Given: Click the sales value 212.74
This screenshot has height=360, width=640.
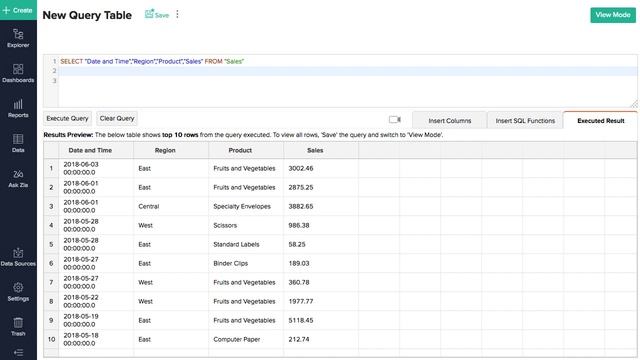Looking at the screenshot, I should pyautogui.click(x=299, y=339).
